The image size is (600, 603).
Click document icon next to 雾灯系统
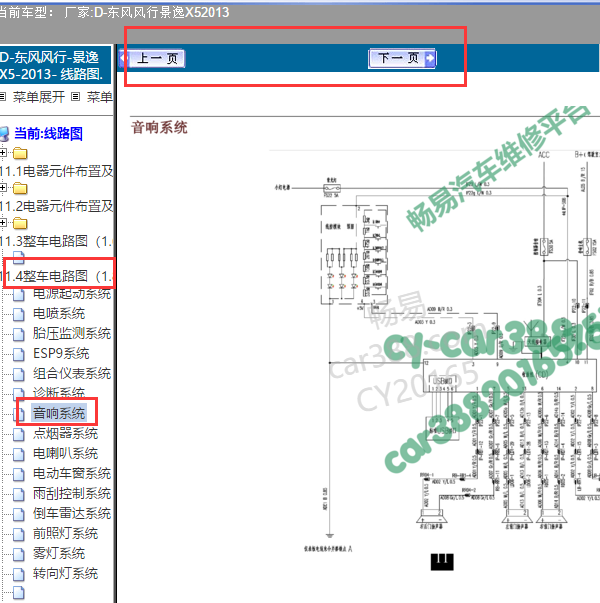pyautogui.click(x=18, y=554)
